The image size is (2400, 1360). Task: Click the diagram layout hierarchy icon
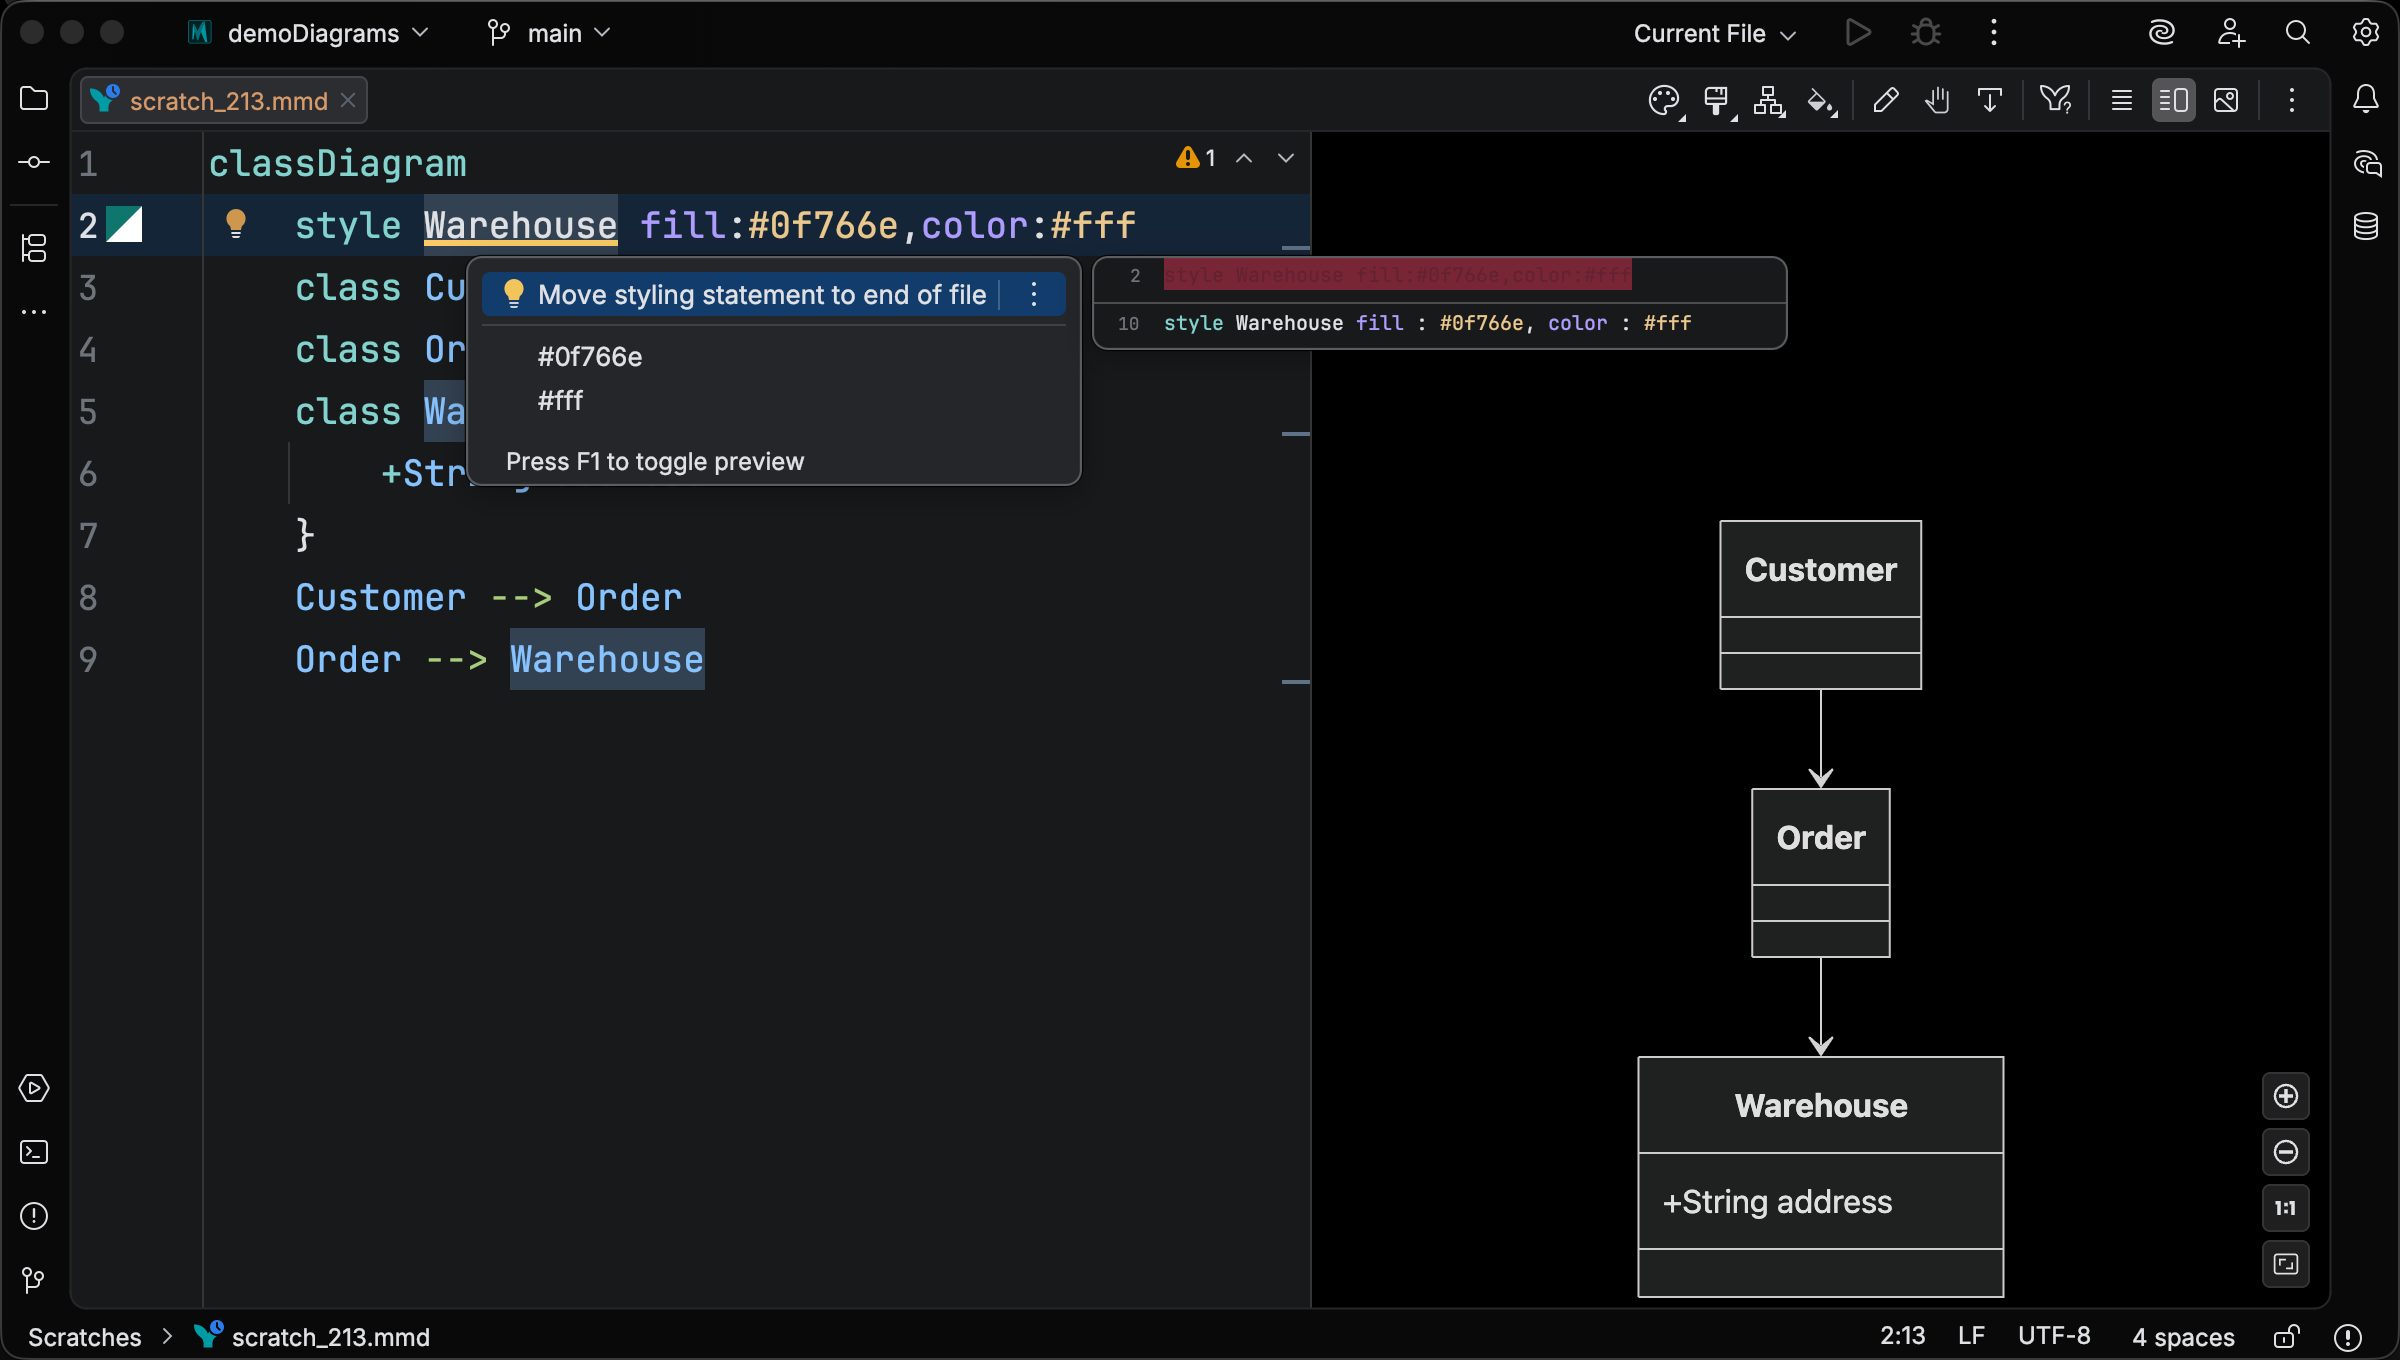pyautogui.click(x=1769, y=101)
